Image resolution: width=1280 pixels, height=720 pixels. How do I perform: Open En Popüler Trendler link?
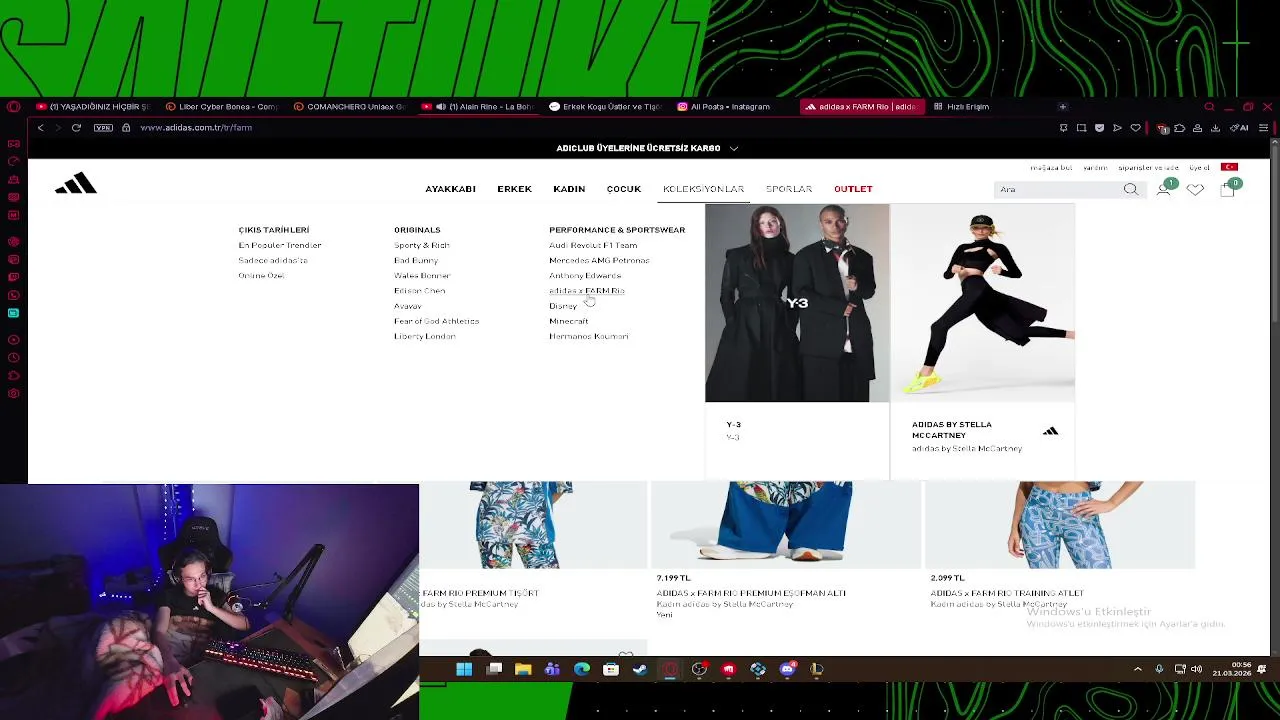pos(280,246)
